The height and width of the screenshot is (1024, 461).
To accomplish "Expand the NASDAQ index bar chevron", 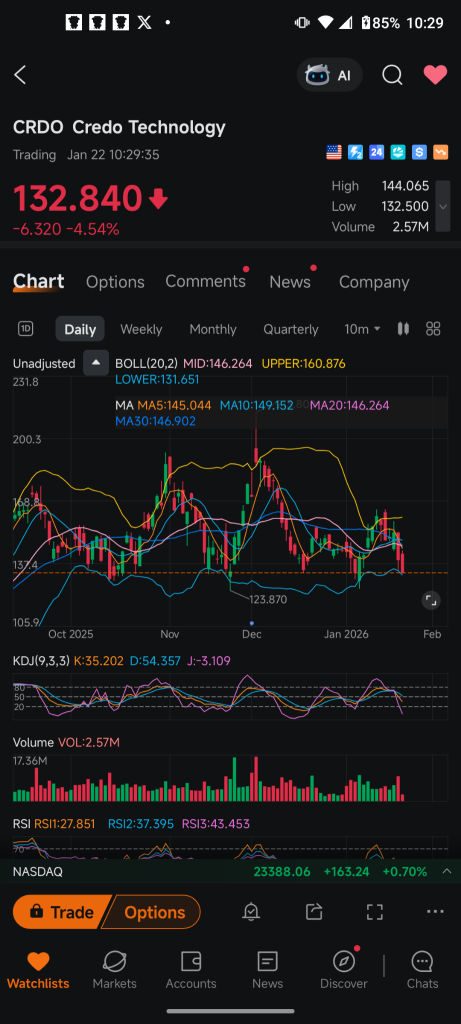I will [447, 871].
